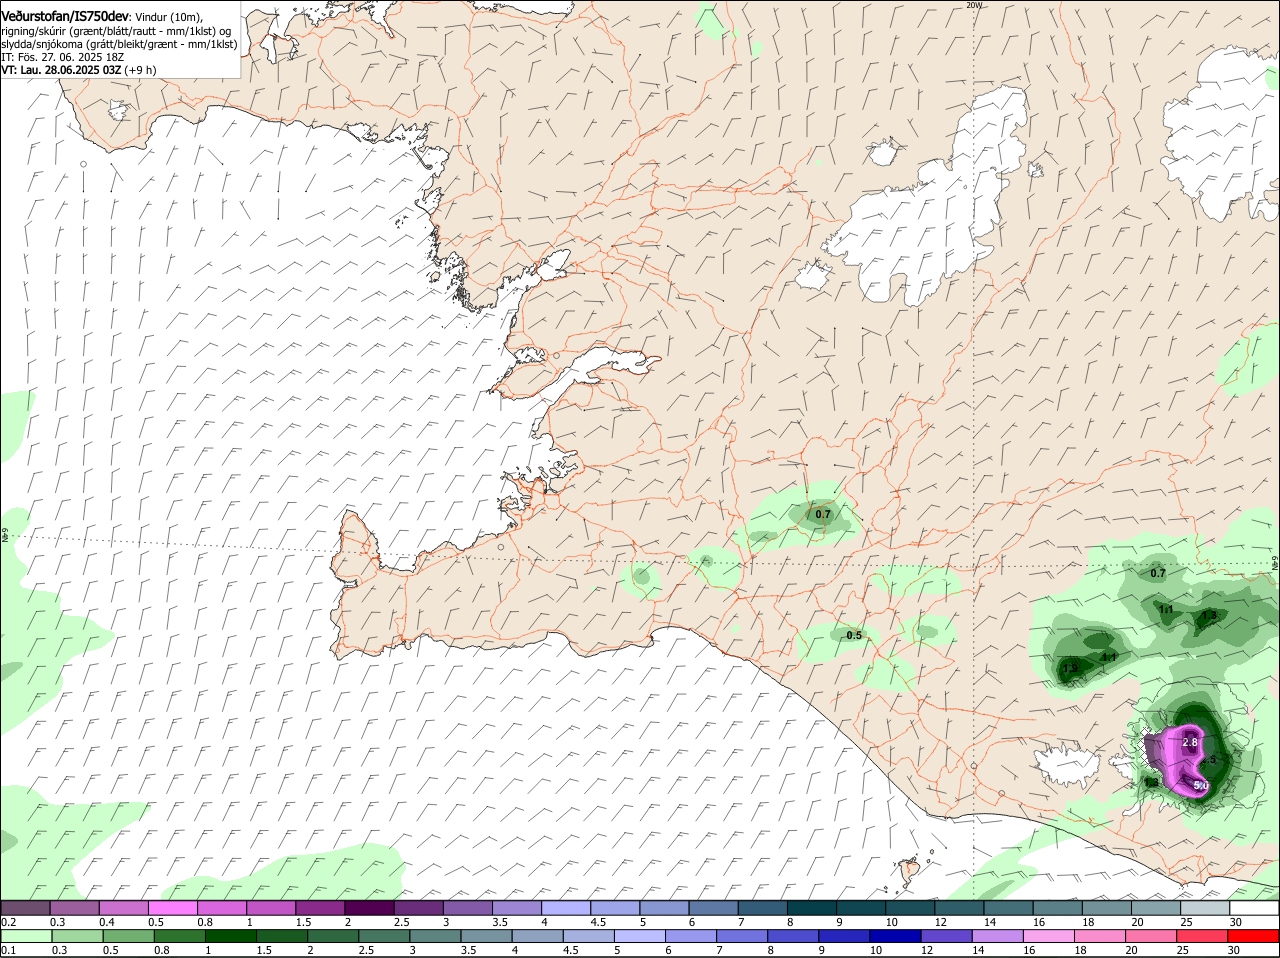Click the light pink swatch between 16 and 18, lower scale
This screenshot has height=958, width=1280.
pos(1050,936)
